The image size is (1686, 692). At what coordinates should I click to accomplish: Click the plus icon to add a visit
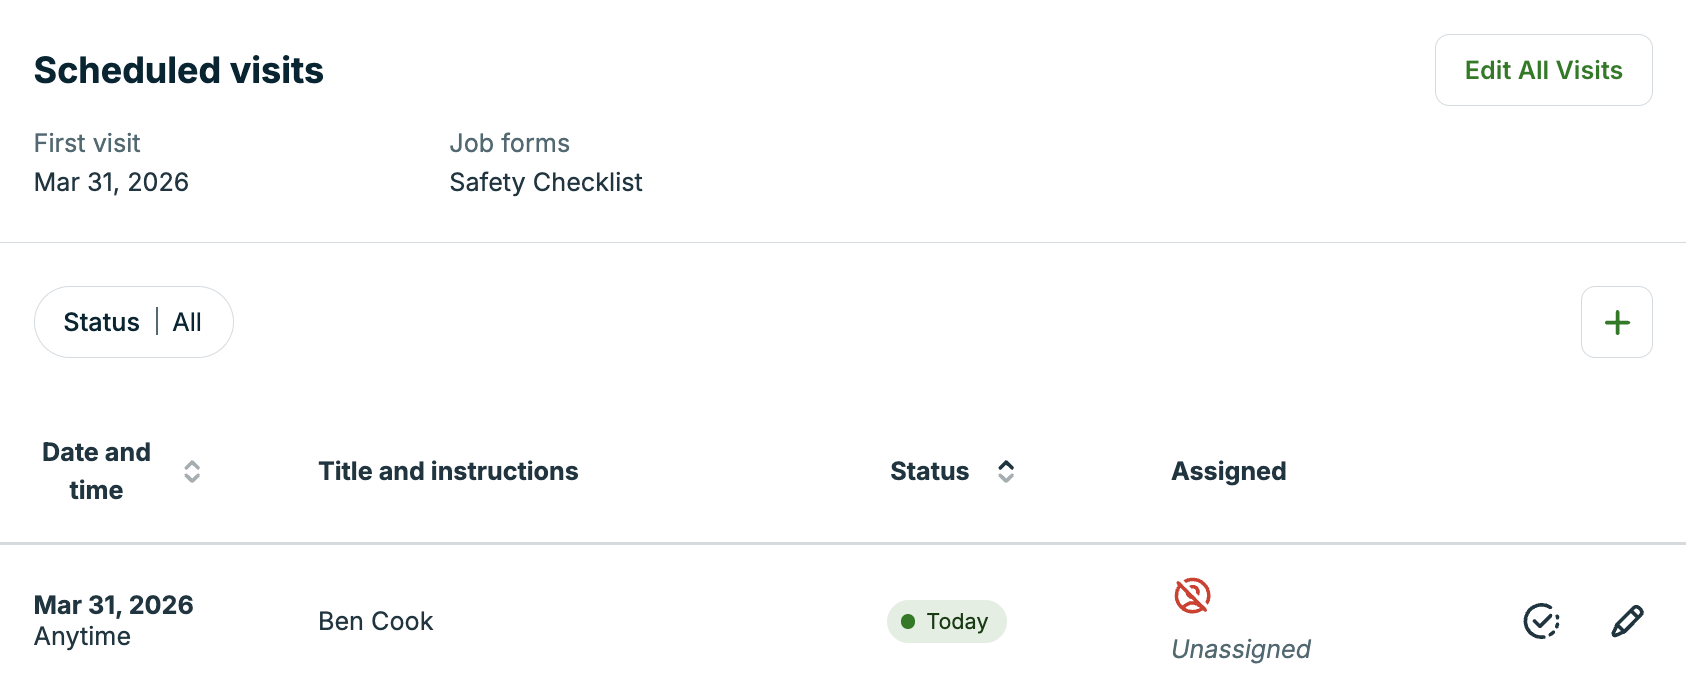pos(1616,322)
